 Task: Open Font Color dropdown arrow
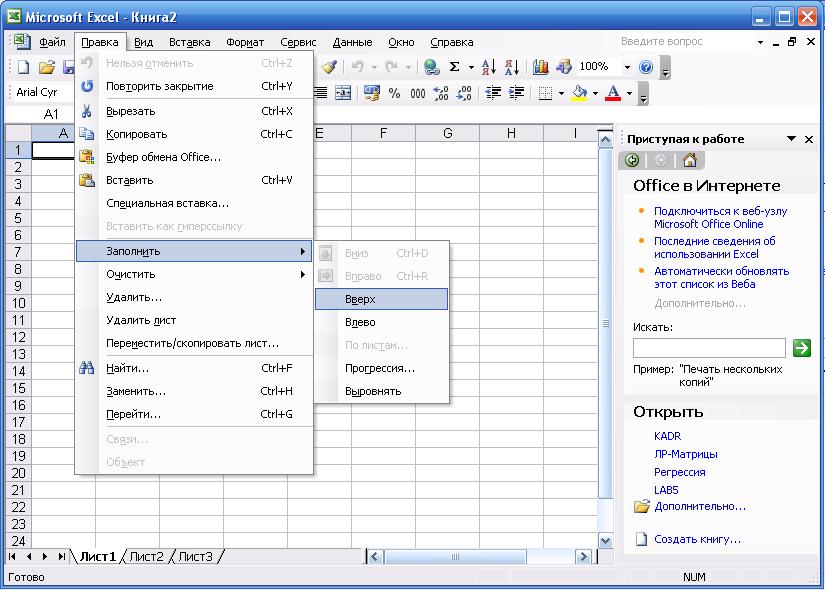[x=629, y=94]
